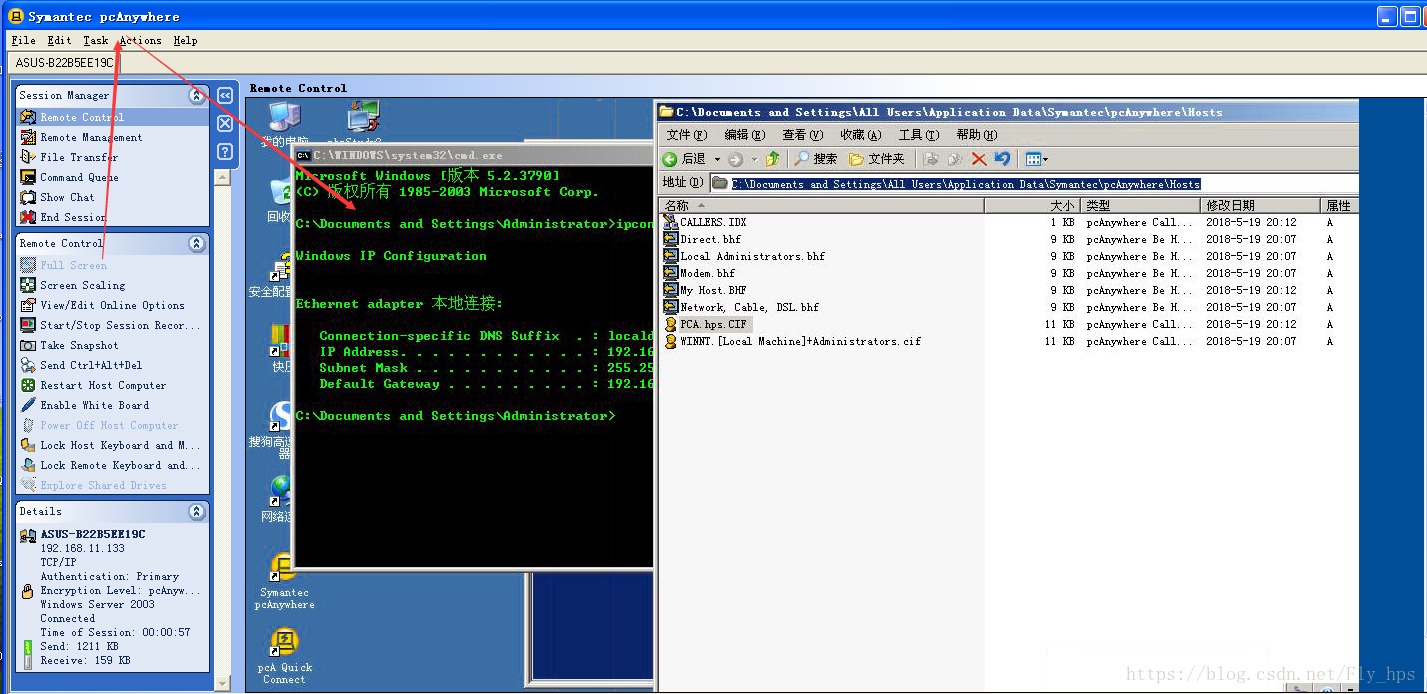1427x694 pixels.
Task: Hide the left navigation bar with double-arrow
Action: [225, 96]
